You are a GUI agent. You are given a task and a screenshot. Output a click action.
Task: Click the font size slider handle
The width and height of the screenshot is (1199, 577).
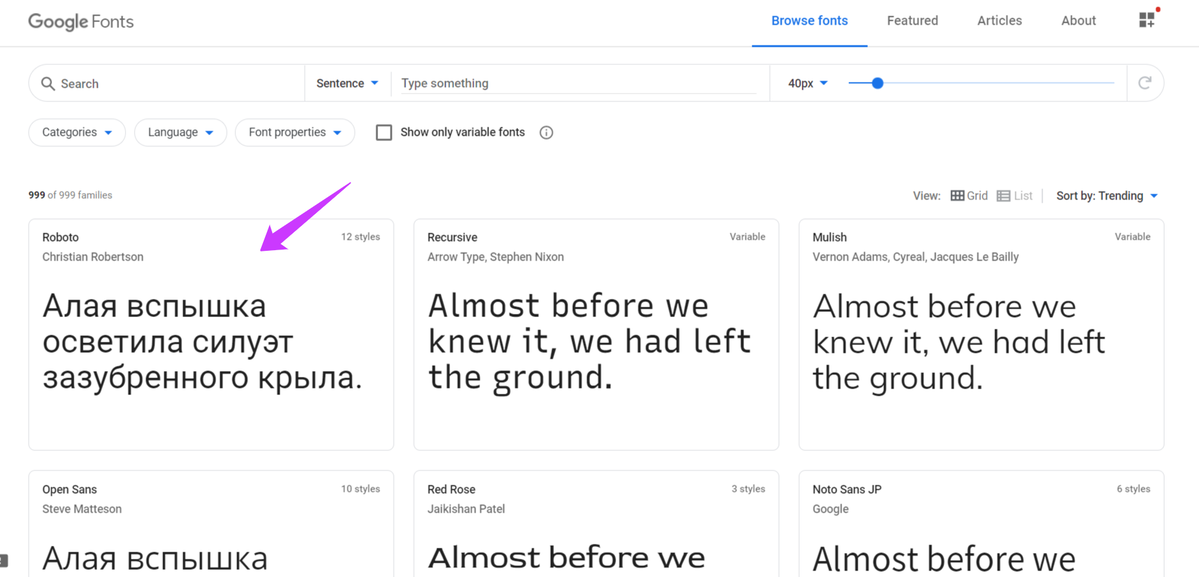tap(878, 83)
